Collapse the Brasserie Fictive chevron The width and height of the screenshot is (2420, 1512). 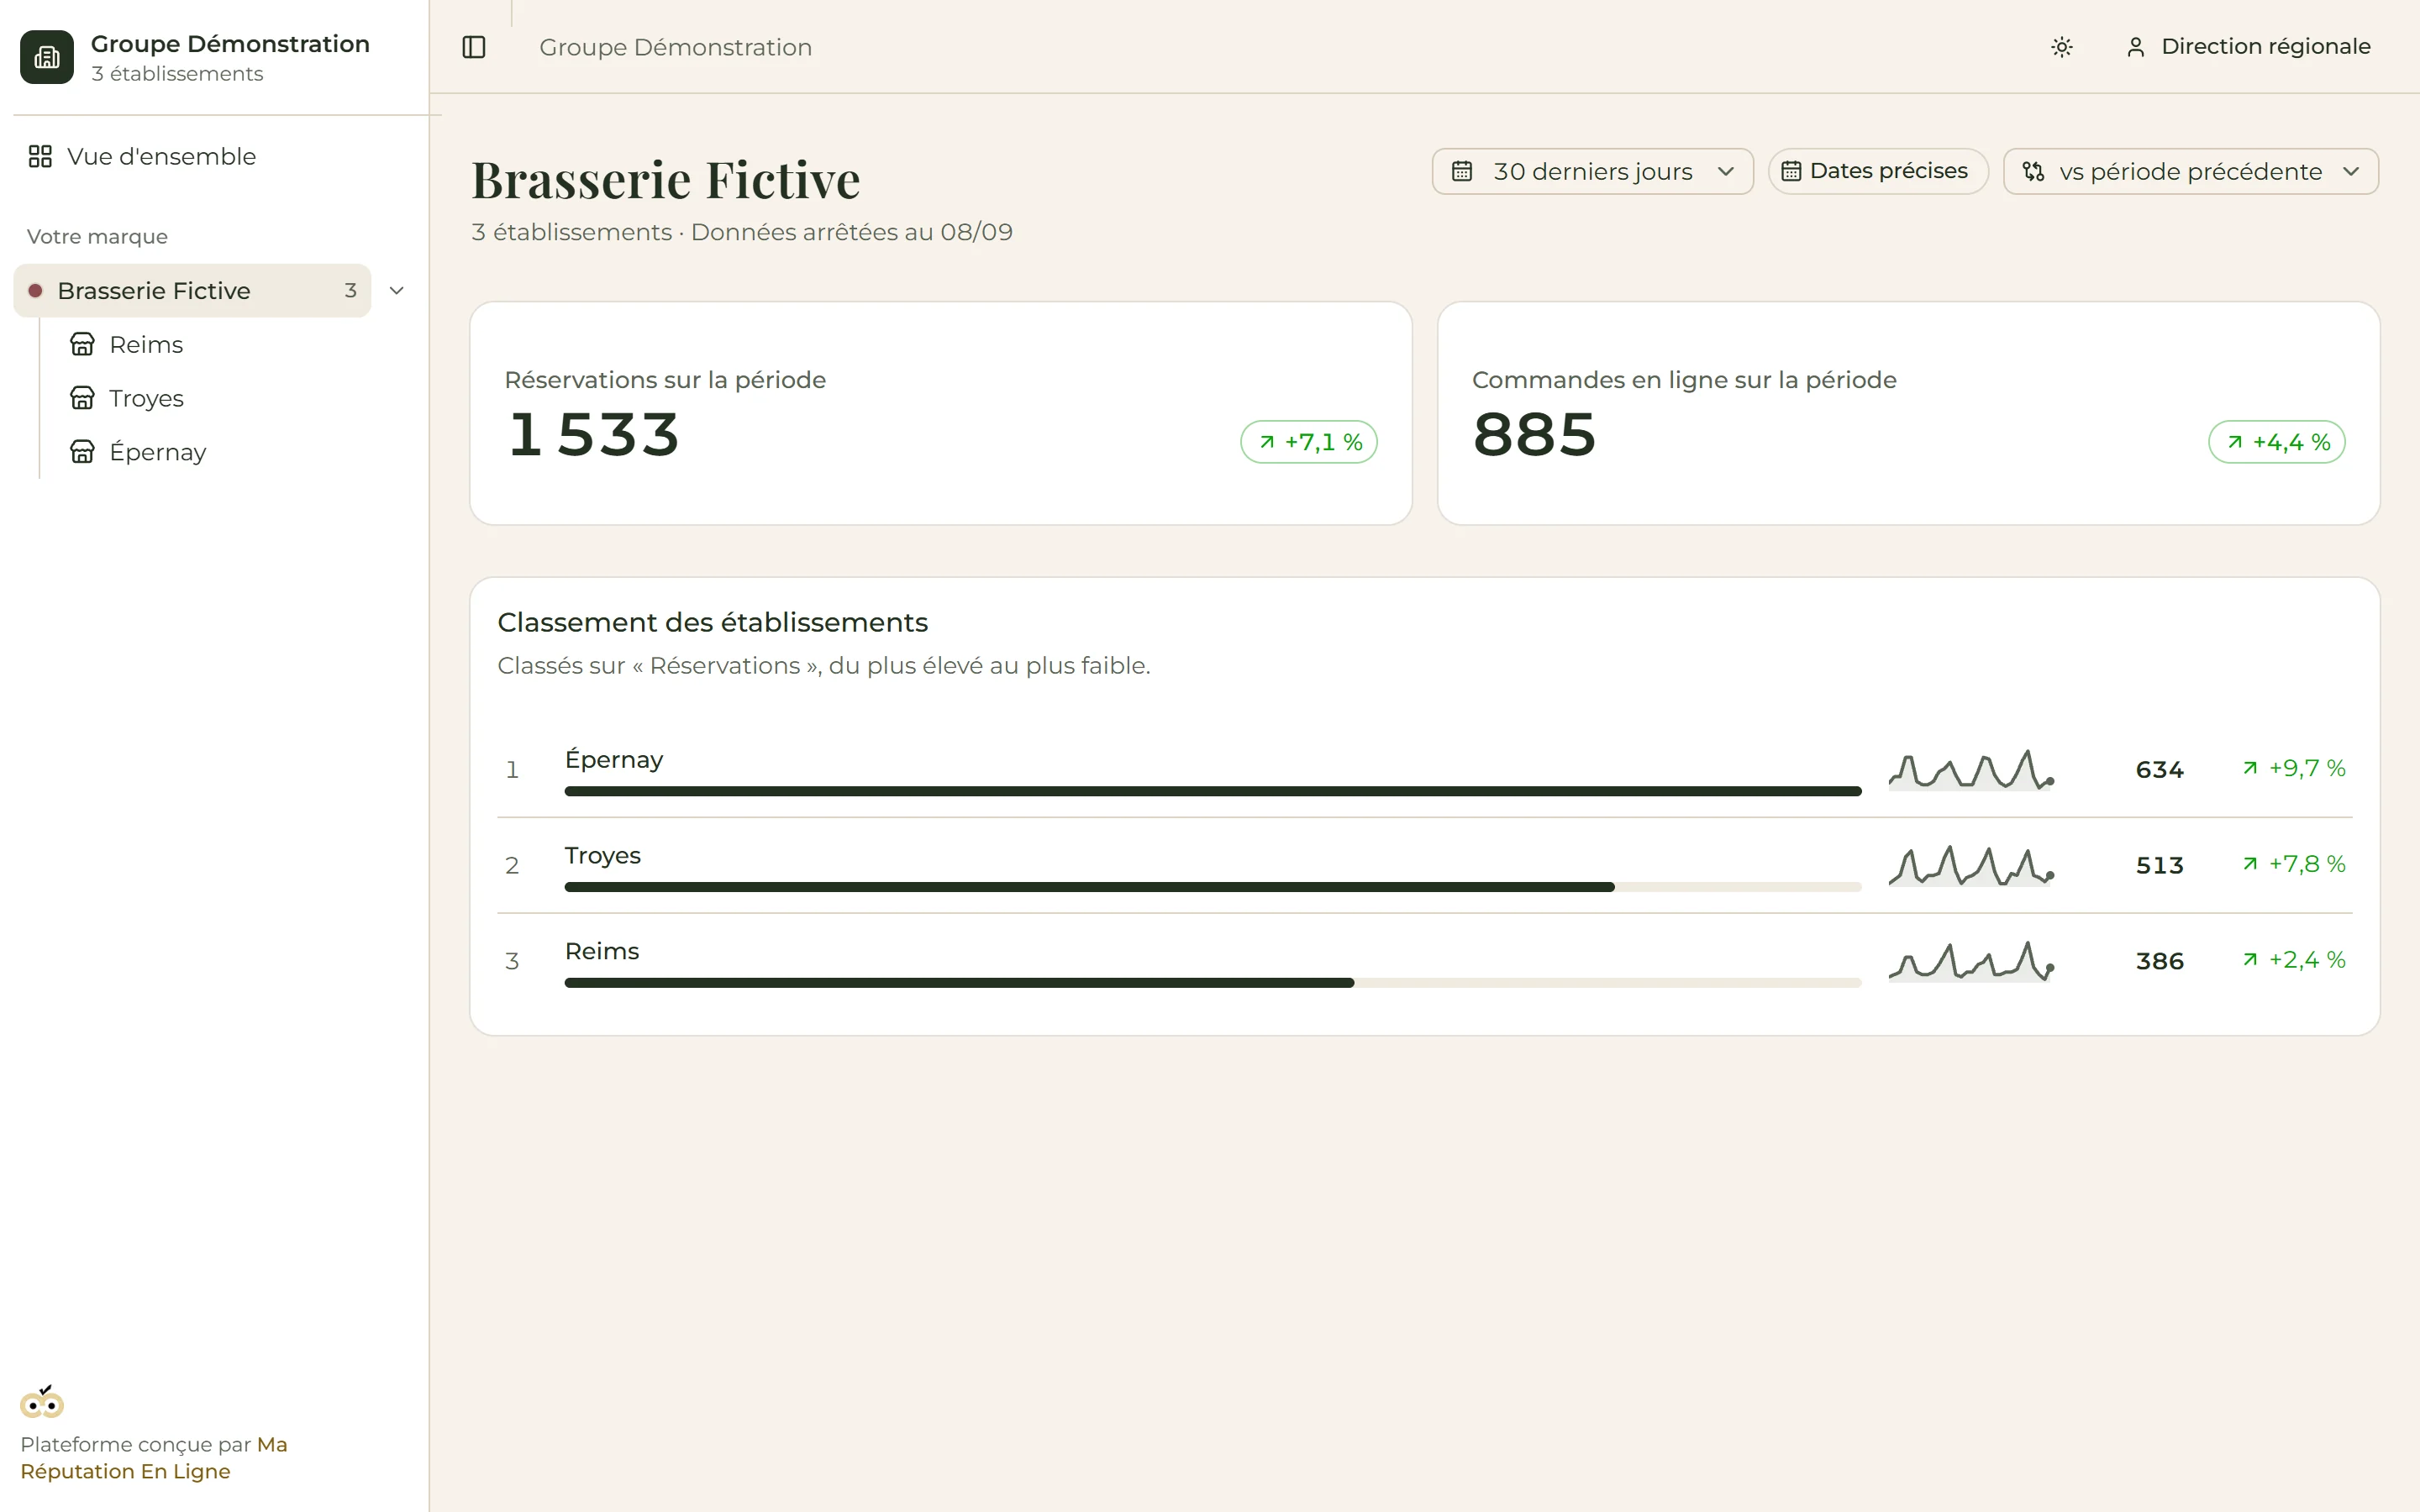click(397, 291)
